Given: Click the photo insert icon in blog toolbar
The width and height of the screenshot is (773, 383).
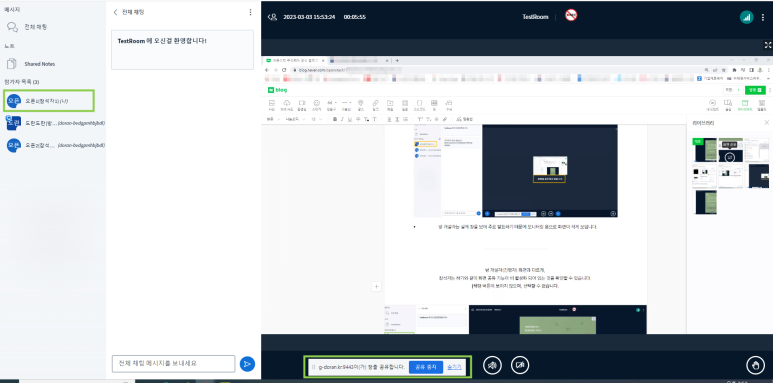Looking at the screenshot, I should pyautogui.click(x=272, y=104).
